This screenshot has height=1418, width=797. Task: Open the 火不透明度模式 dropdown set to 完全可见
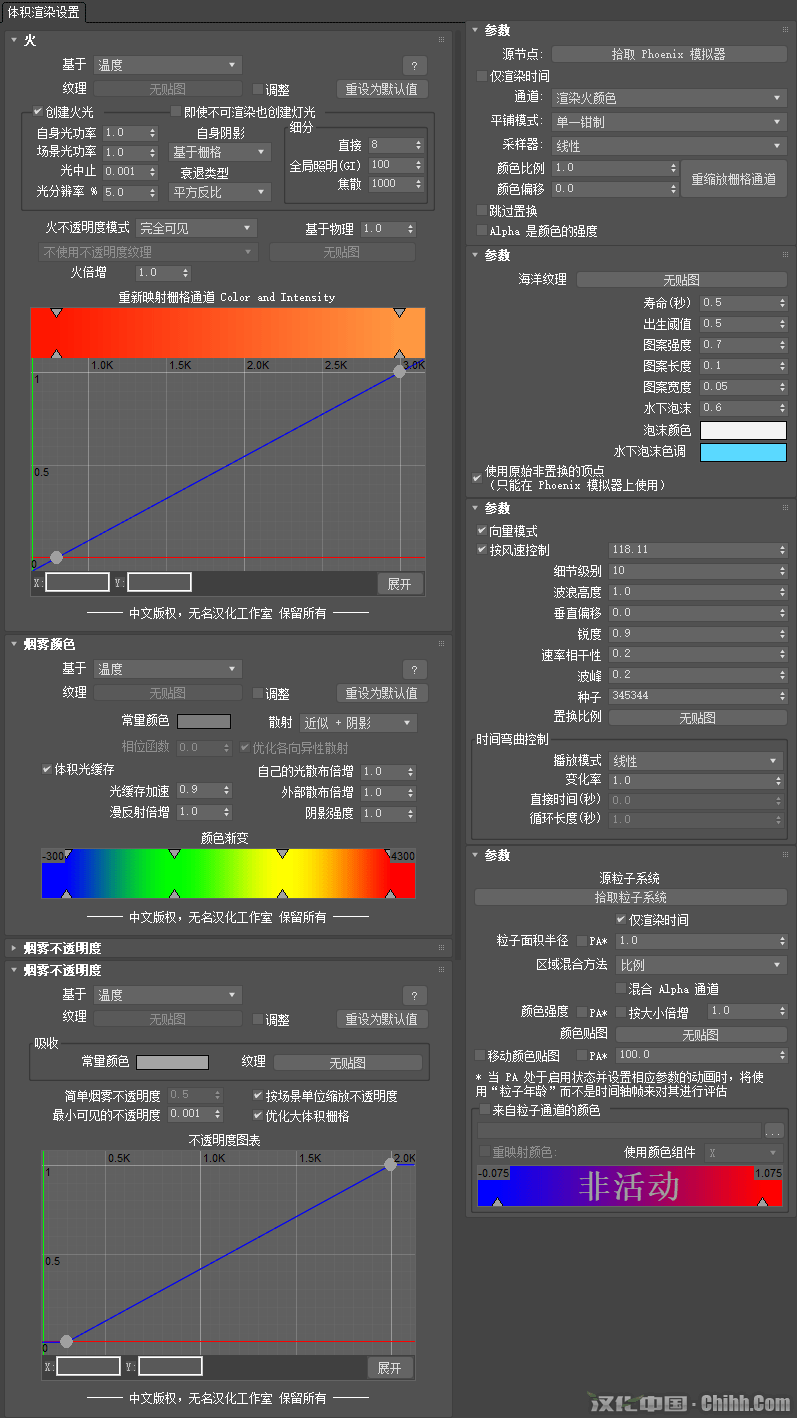[x=196, y=229]
